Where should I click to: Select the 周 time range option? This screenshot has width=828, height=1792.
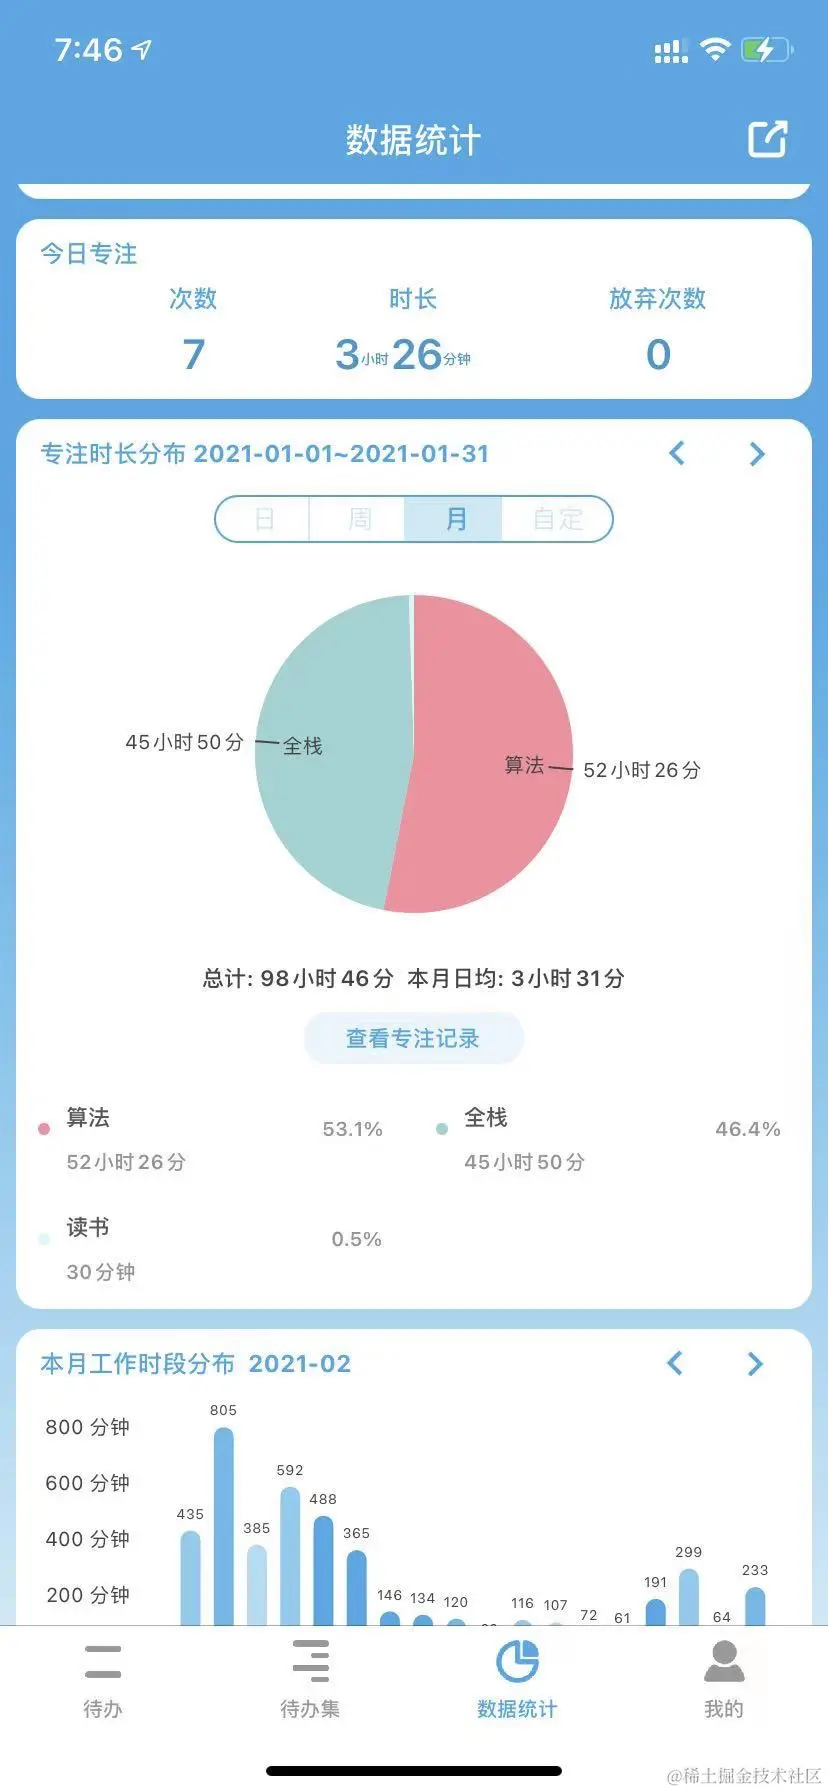coord(358,519)
